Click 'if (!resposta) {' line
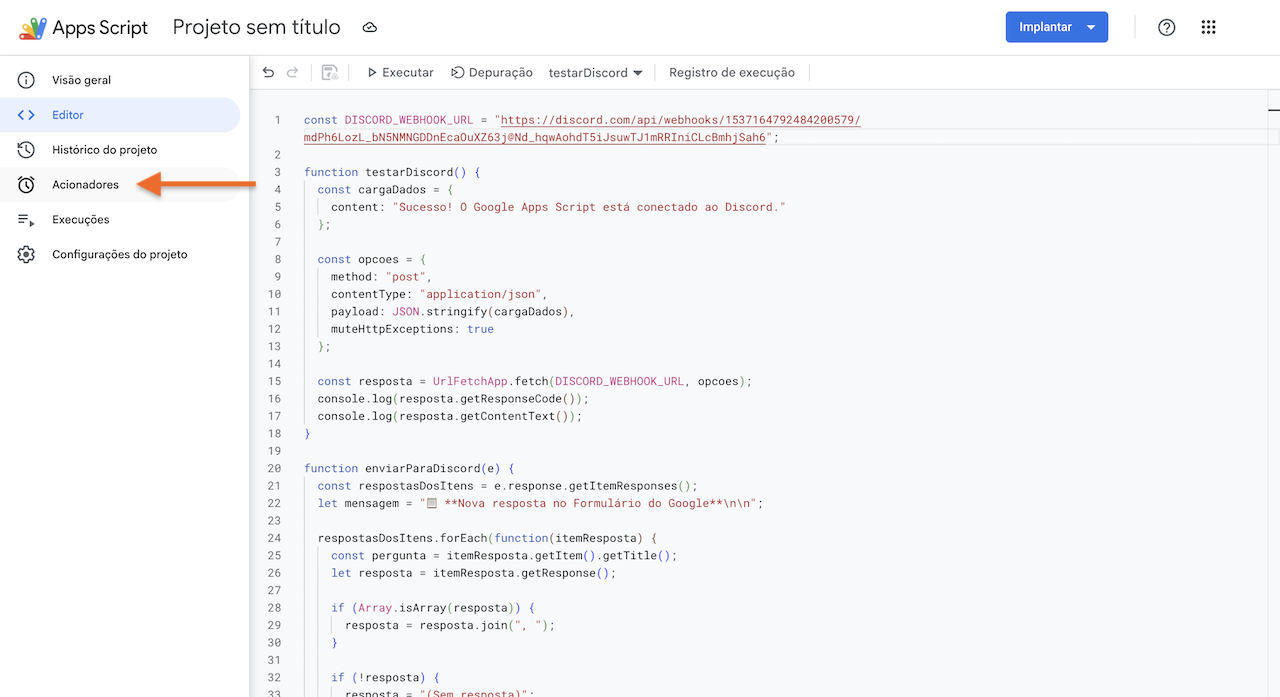This screenshot has width=1280, height=697. click(x=385, y=677)
